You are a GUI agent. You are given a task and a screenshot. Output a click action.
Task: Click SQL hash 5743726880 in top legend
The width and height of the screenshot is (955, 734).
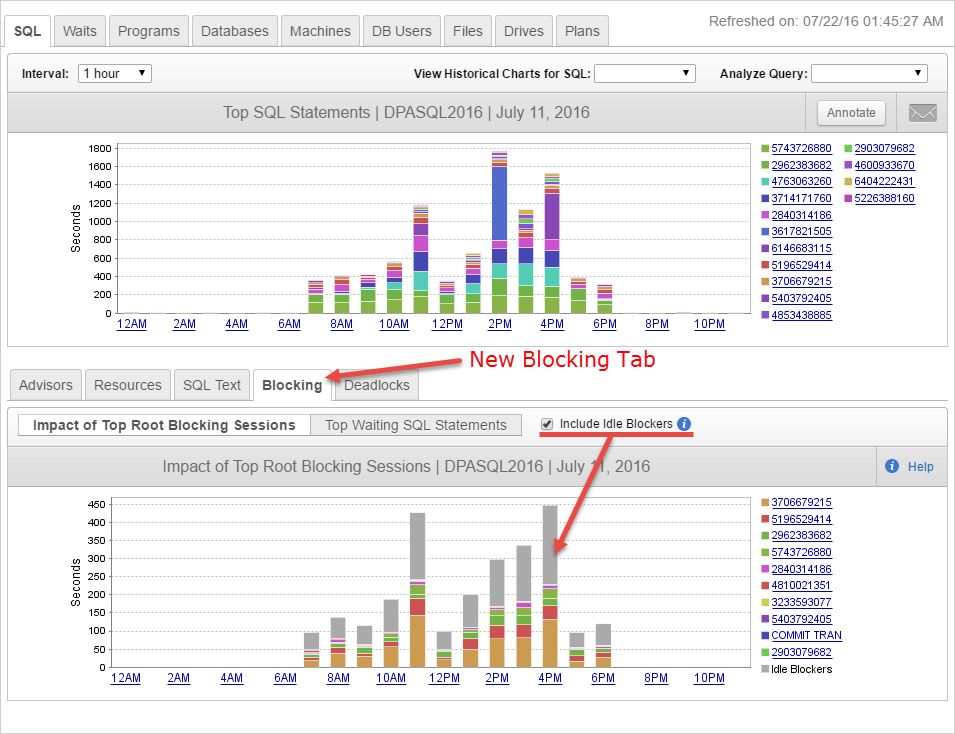801,149
